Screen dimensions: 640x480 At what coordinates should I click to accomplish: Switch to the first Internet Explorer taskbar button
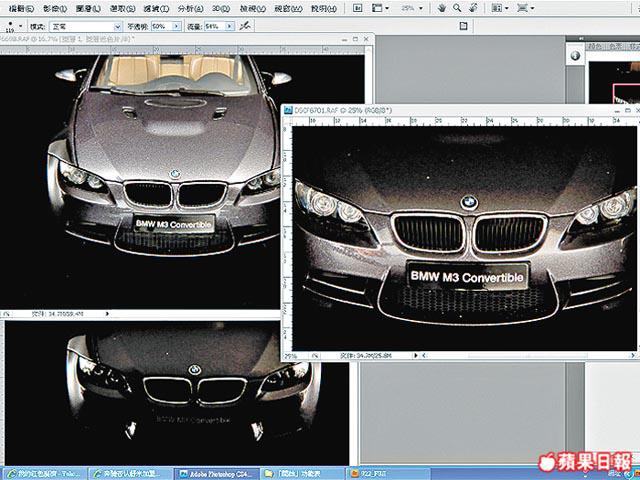[x=43, y=473]
